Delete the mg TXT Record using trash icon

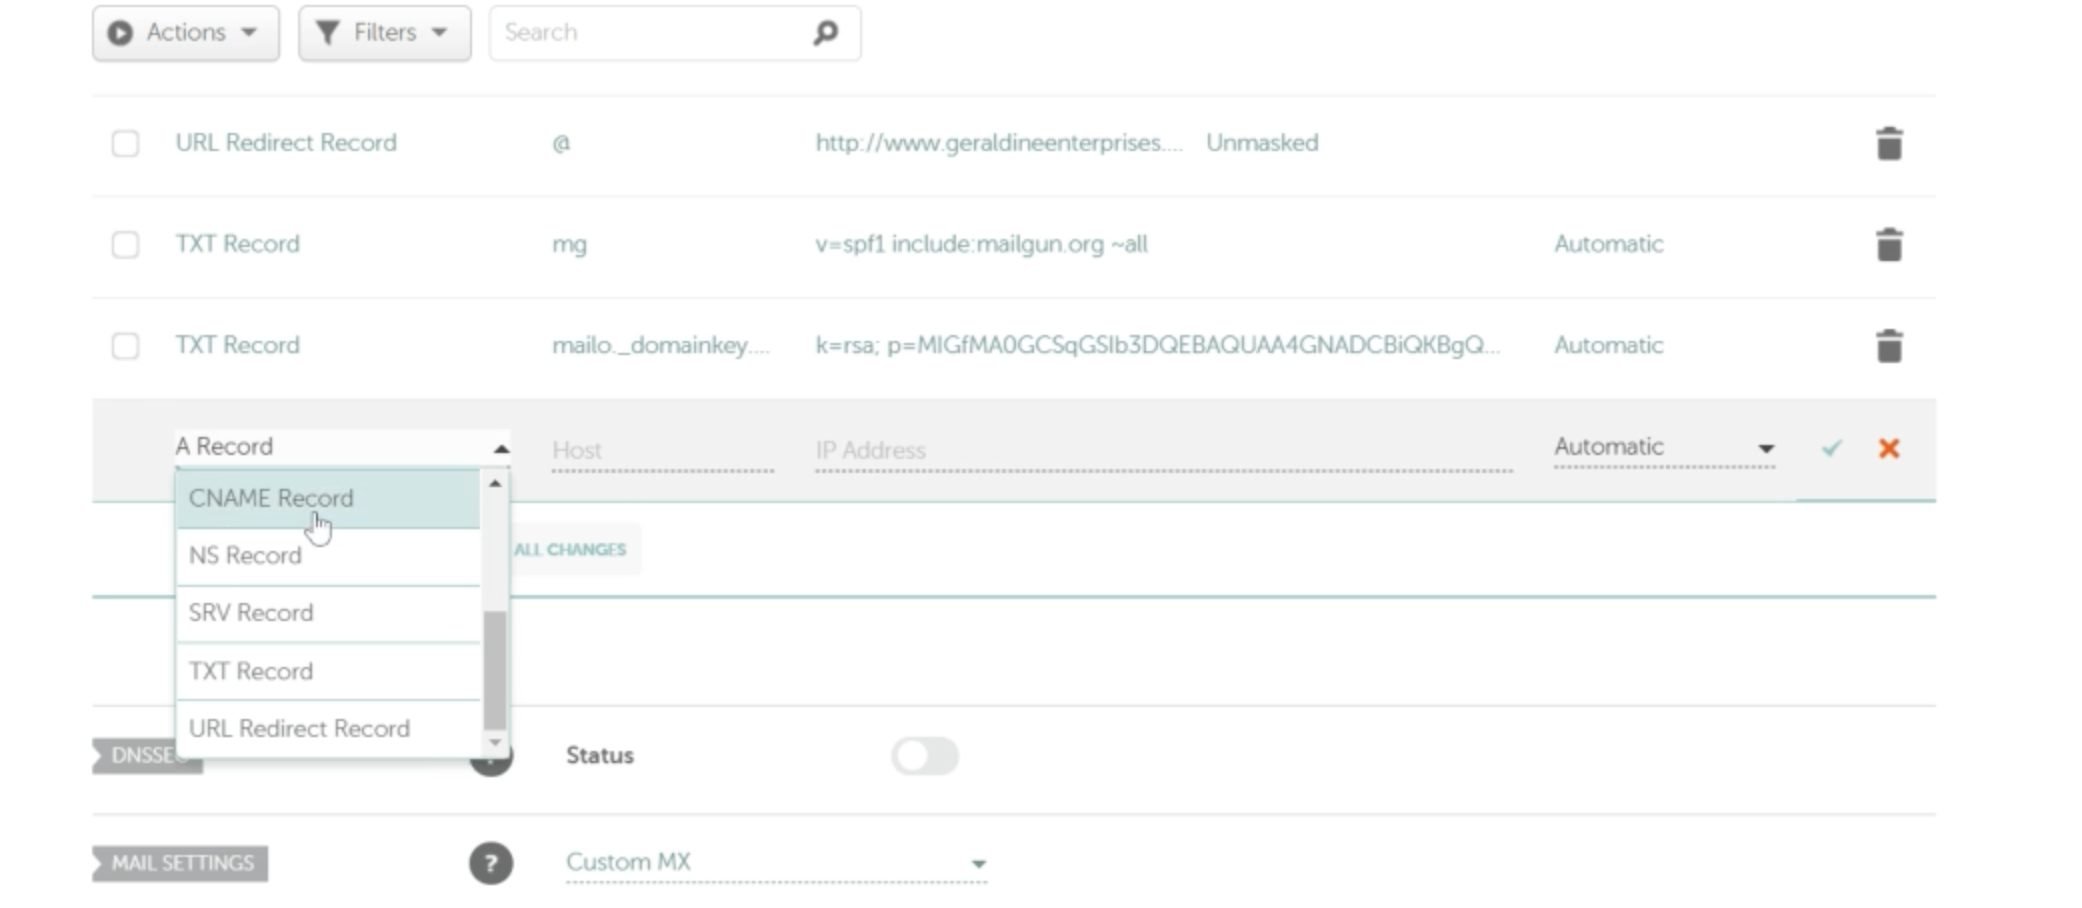pyautogui.click(x=1890, y=243)
